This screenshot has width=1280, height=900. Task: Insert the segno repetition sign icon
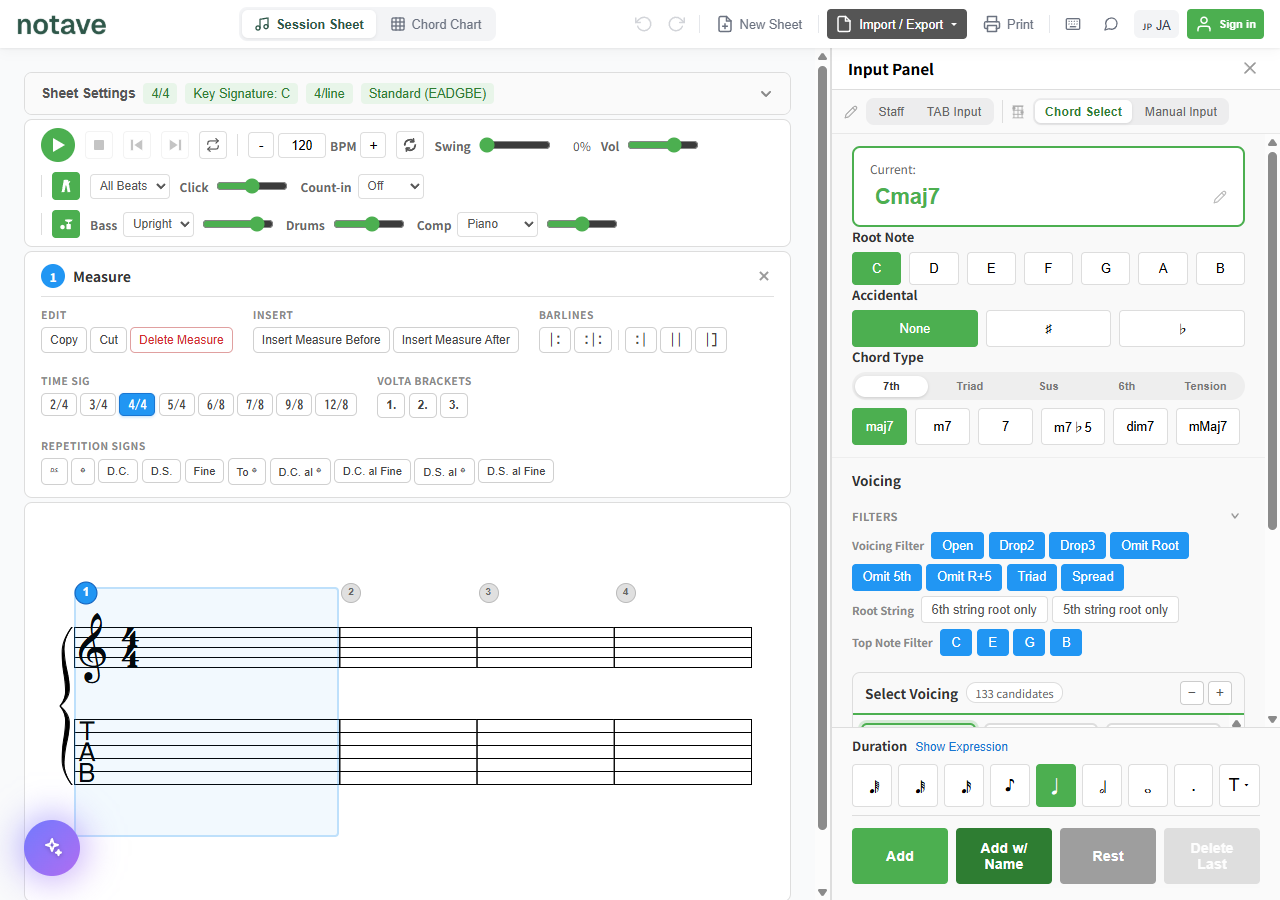click(x=54, y=471)
